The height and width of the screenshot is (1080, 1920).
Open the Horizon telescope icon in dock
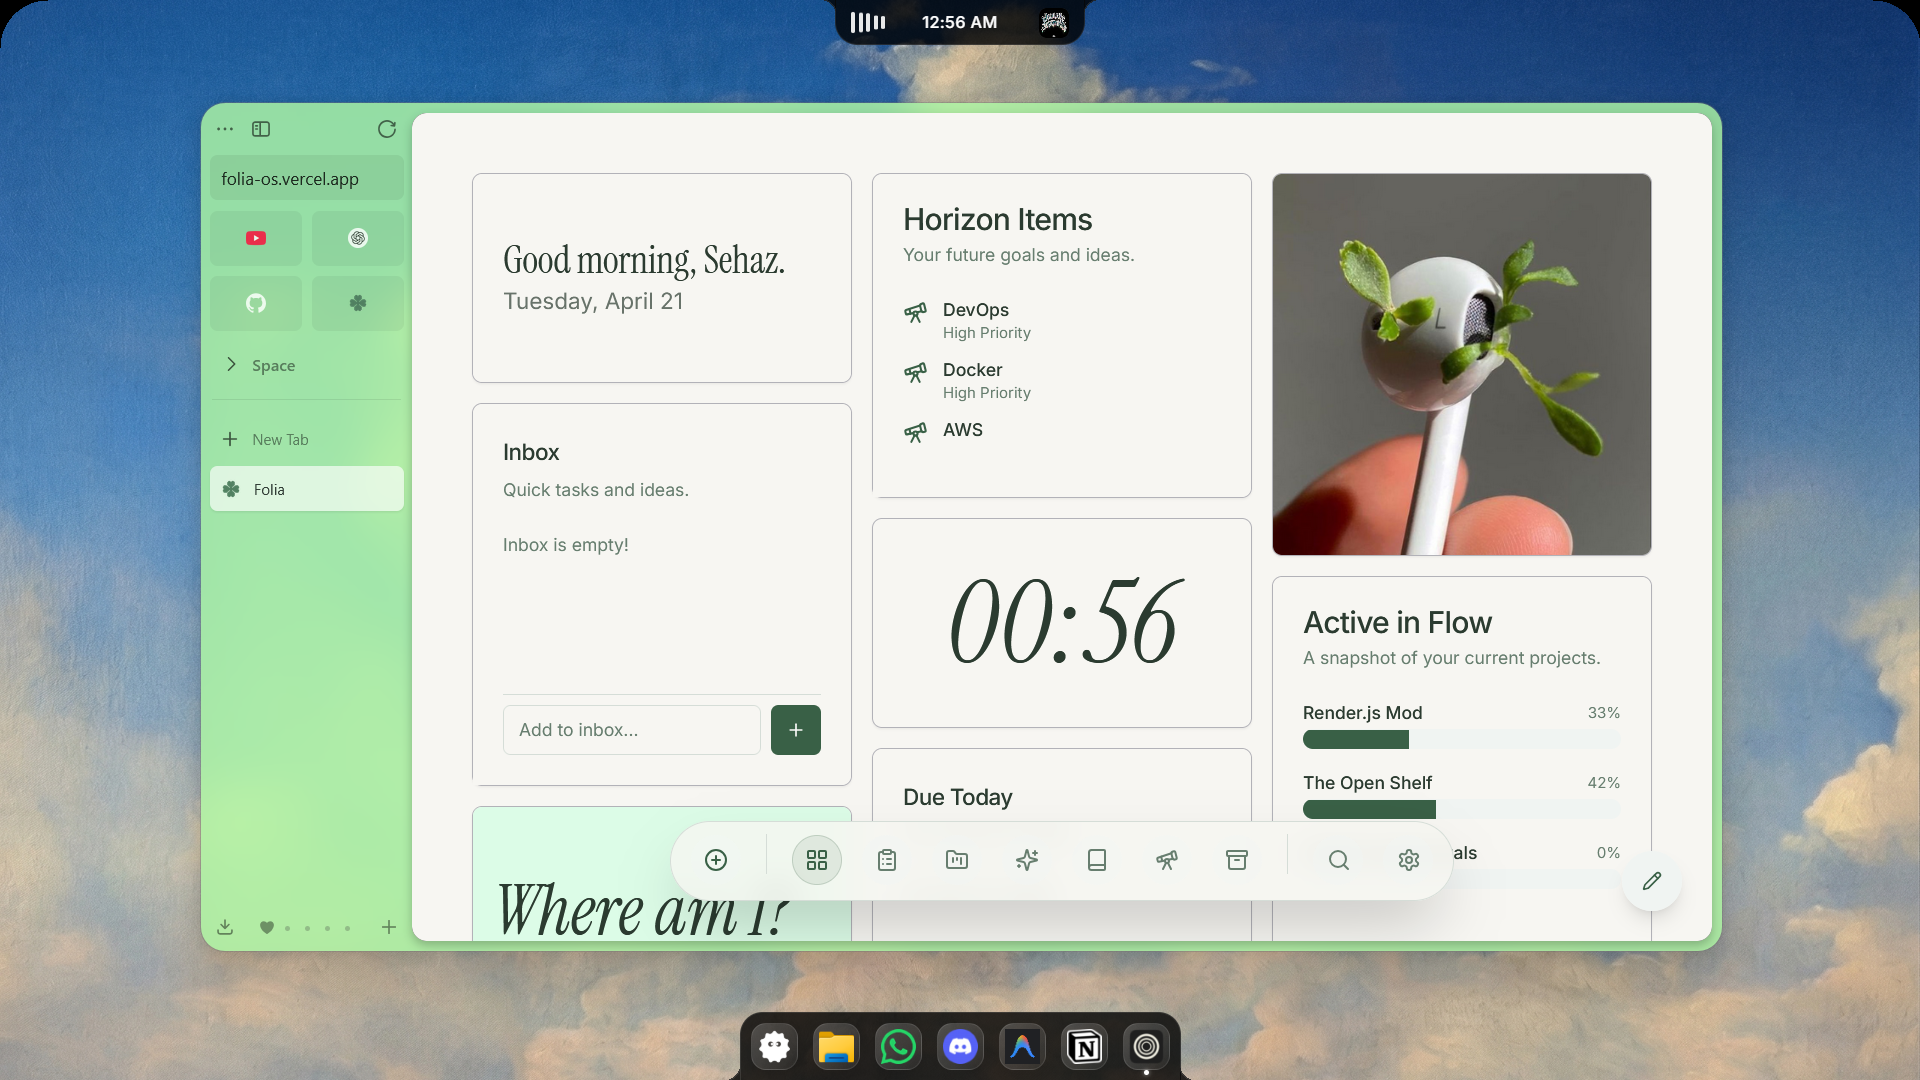(1167, 860)
